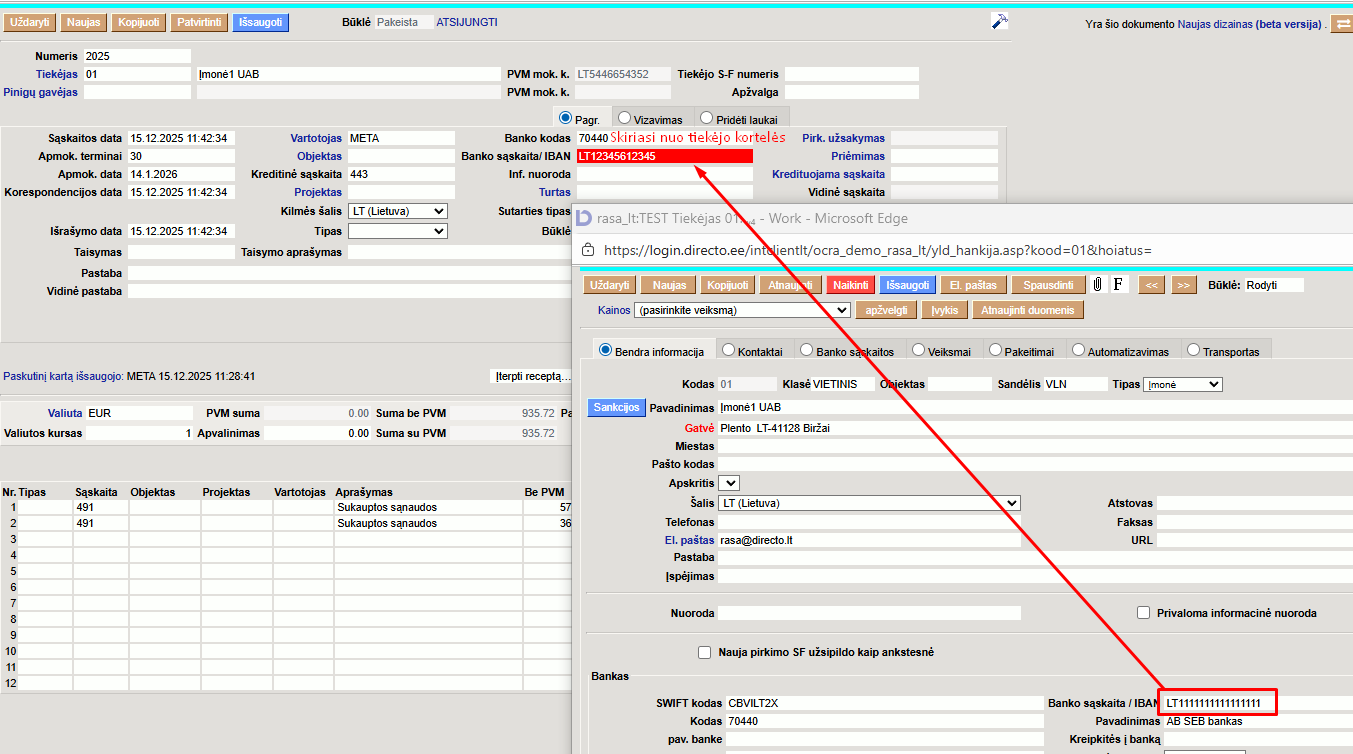The image size is (1353, 754).
Task: Enable Privaloma informacinė nuoroda checkbox
Action: coord(1143,613)
